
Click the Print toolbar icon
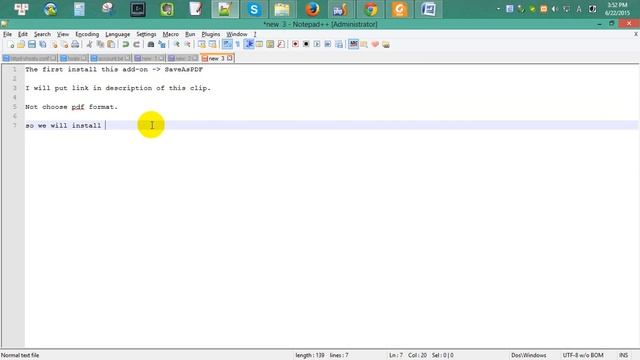75,44
